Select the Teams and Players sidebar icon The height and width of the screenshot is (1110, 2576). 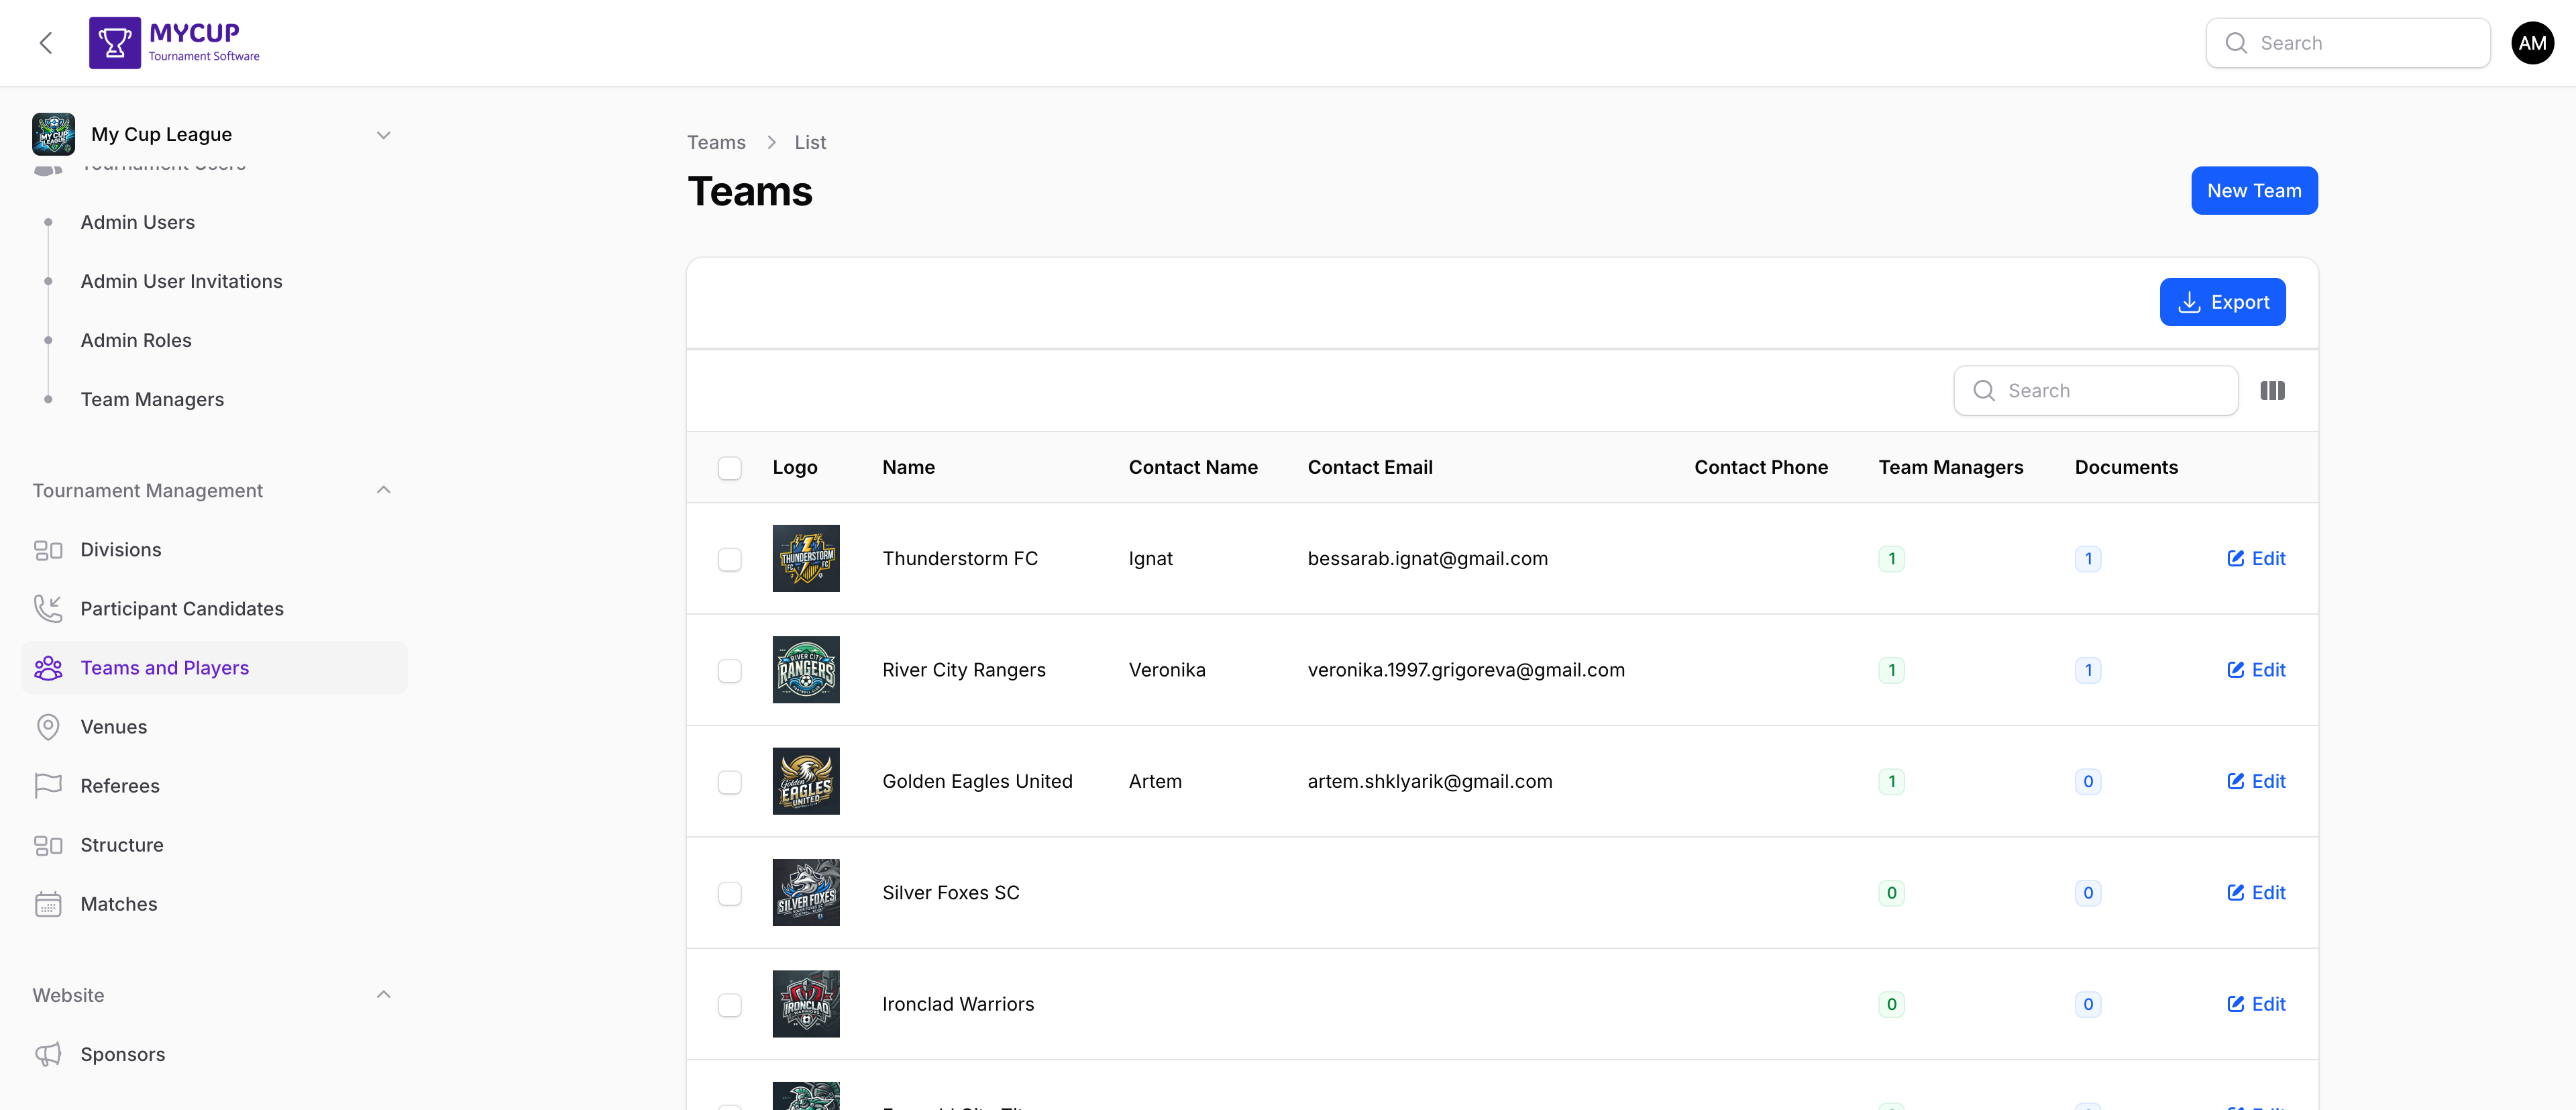coord(49,667)
